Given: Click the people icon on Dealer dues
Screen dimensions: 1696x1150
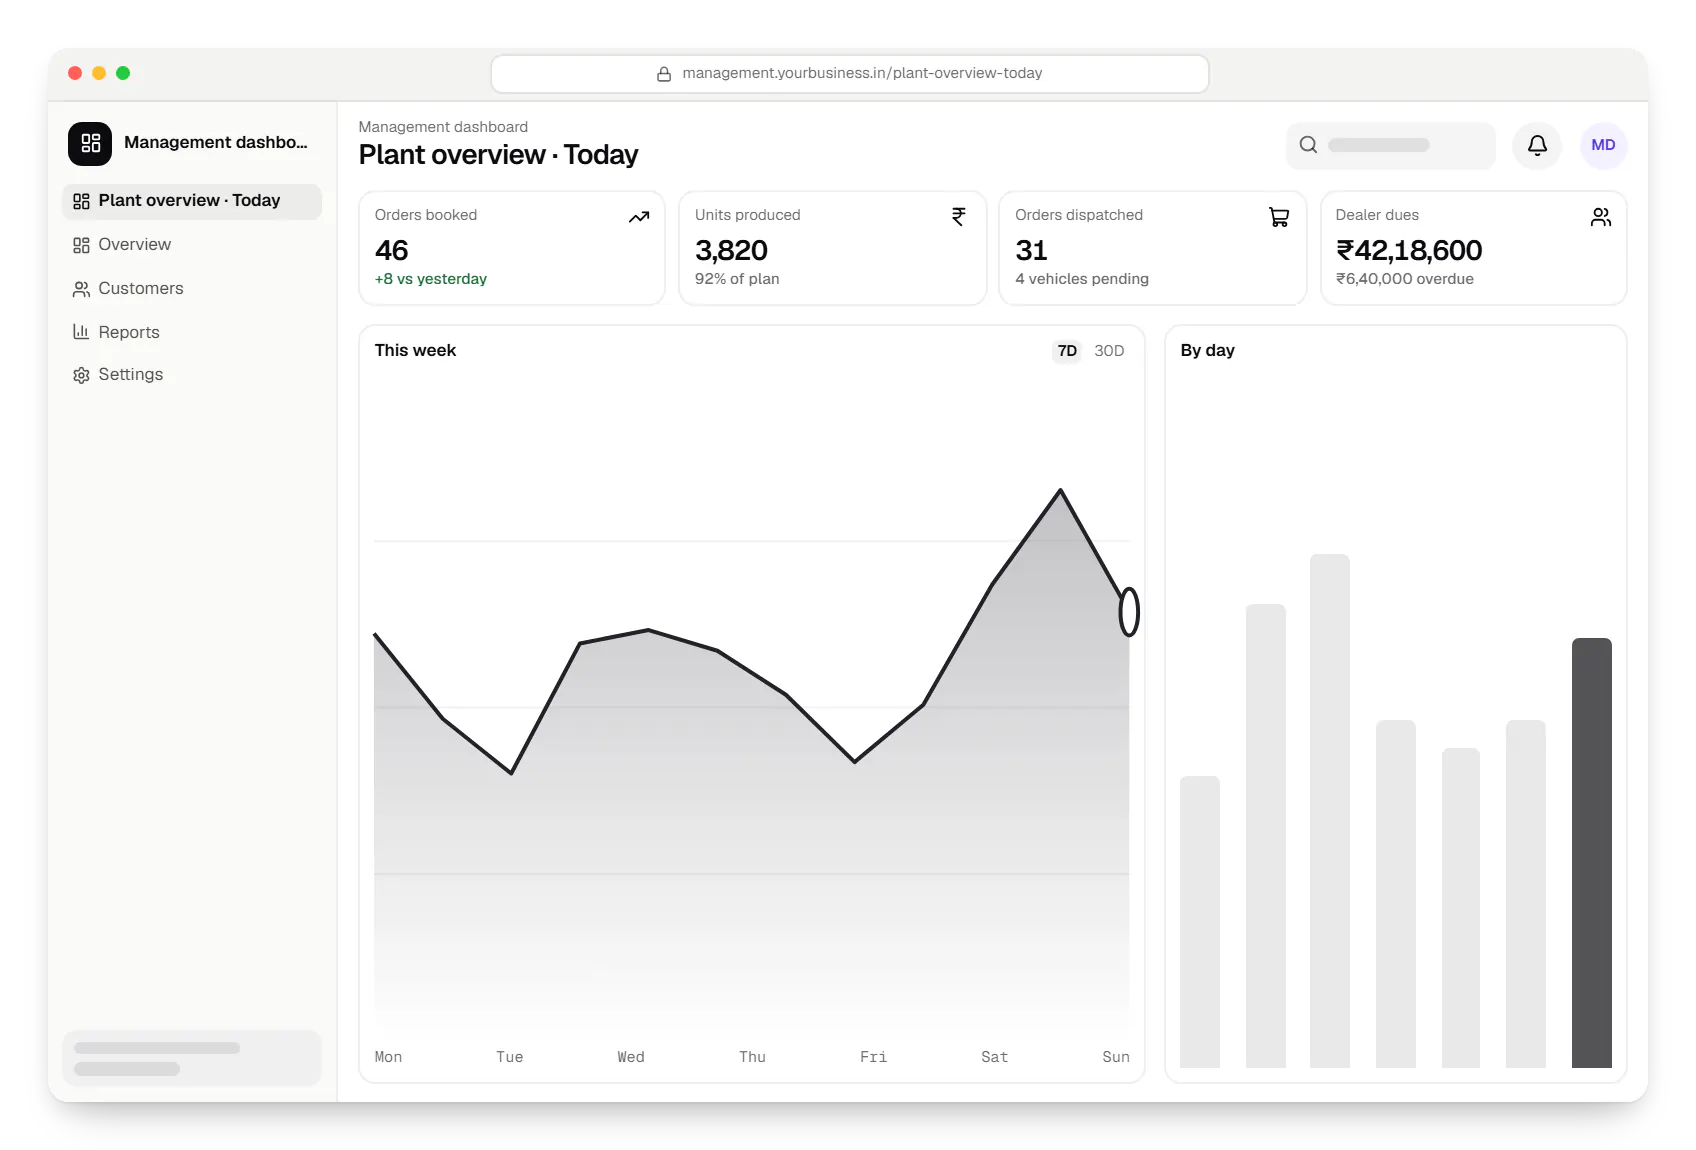Looking at the screenshot, I should (x=1601, y=217).
